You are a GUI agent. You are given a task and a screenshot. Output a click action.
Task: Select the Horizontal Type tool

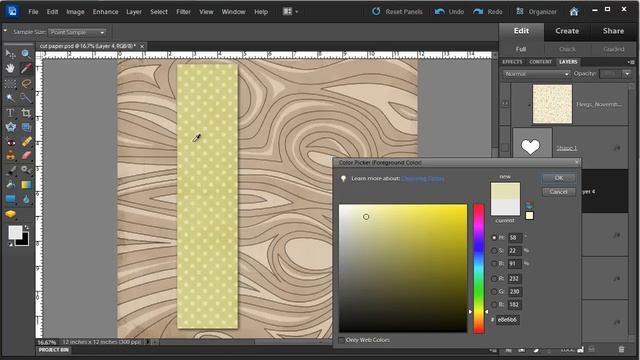[10, 113]
